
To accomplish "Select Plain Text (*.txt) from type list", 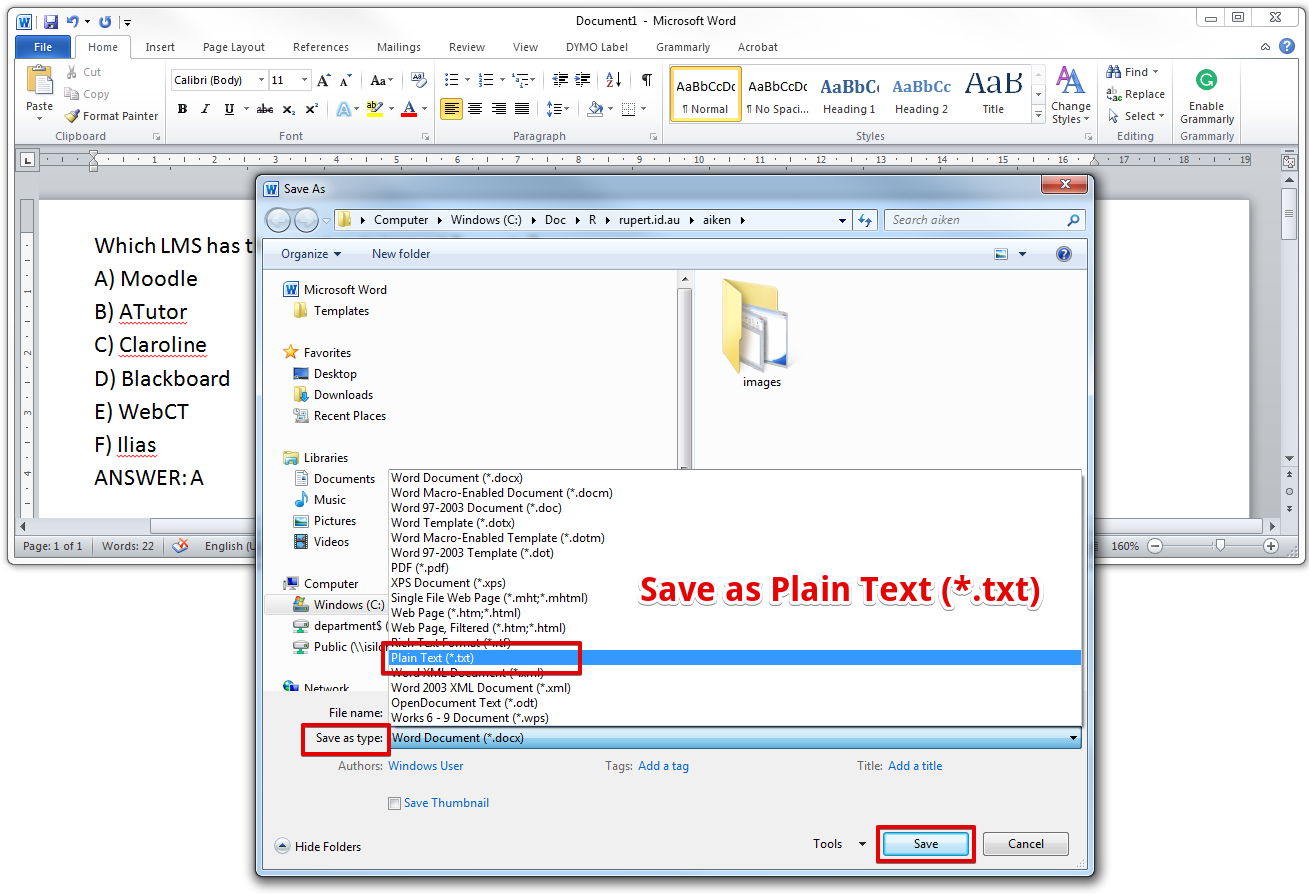I will (x=433, y=658).
